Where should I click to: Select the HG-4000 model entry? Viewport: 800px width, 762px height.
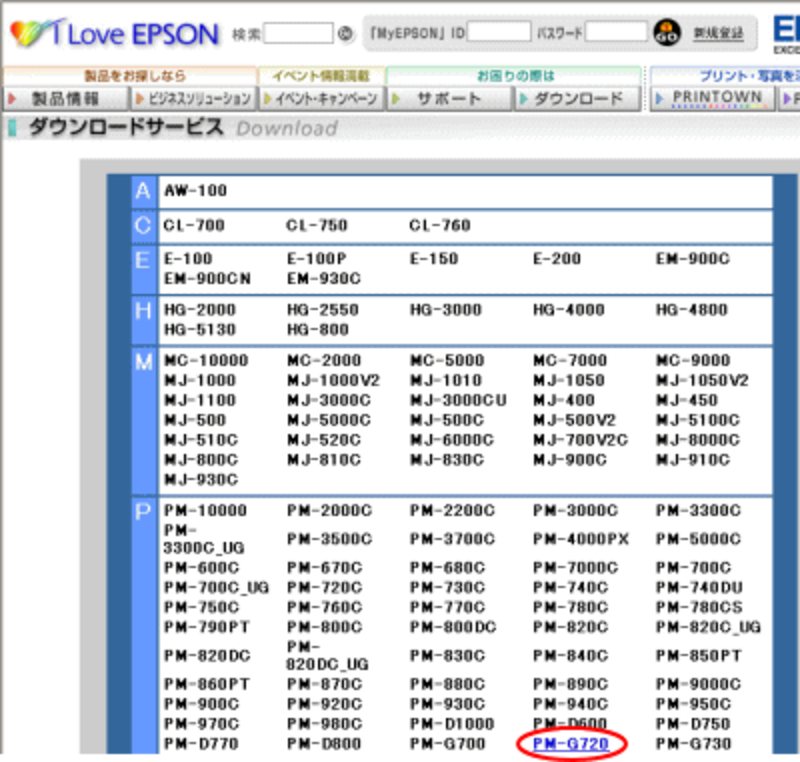(569, 310)
